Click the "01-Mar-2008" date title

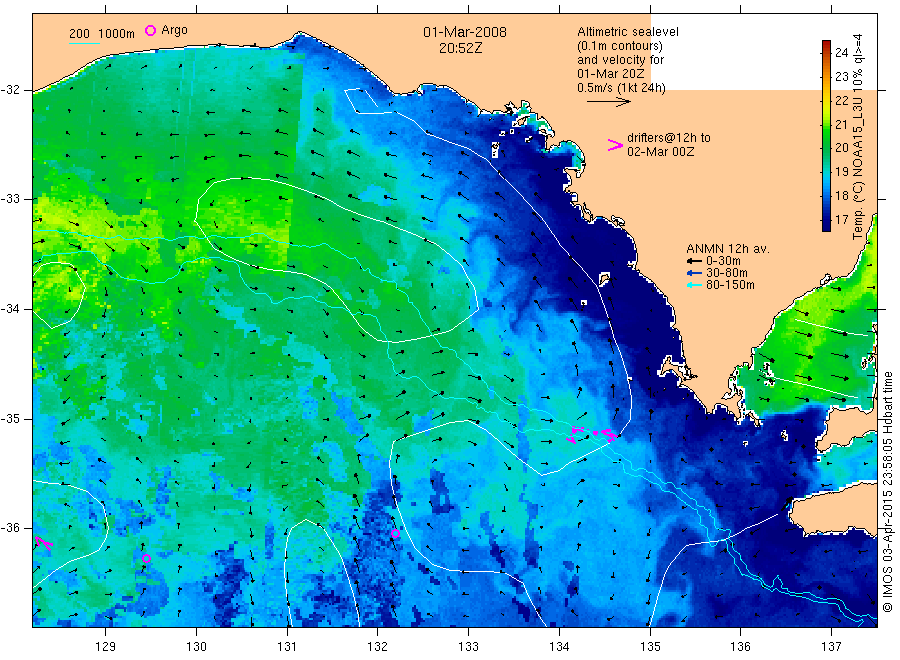pyautogui.click(x=465, y=32)
